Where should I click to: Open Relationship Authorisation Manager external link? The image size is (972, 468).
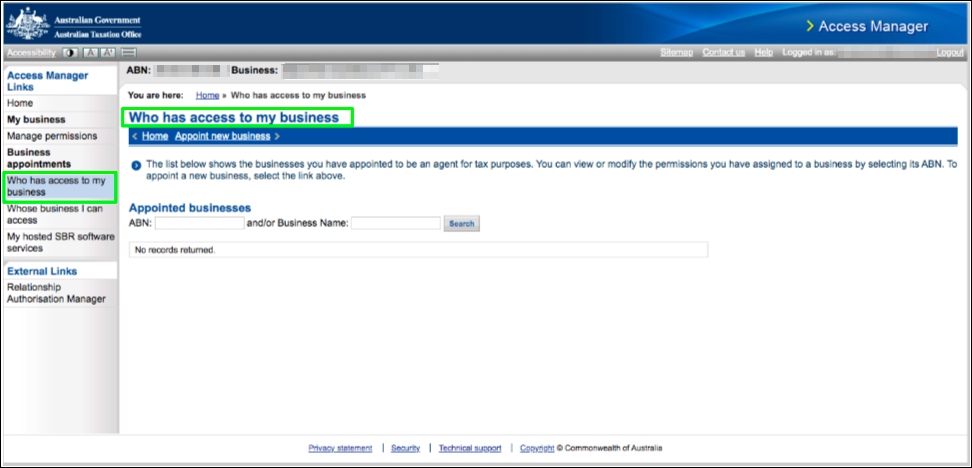[x=56, y=293]
